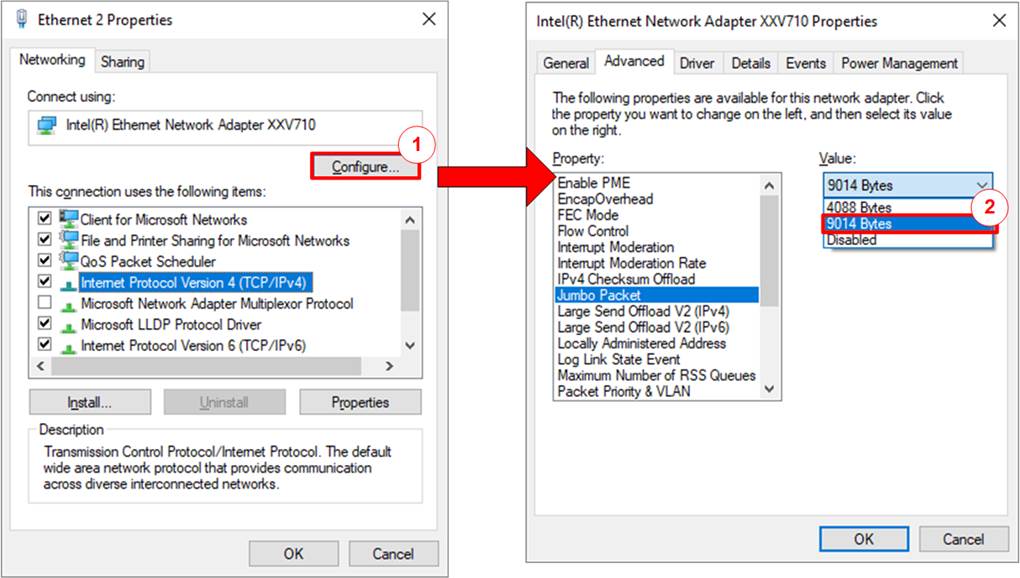Viewport: 1020px width, 578px height.
Task: Click the Client for Microsoft Networks icon
Action: tap(68, 218)
